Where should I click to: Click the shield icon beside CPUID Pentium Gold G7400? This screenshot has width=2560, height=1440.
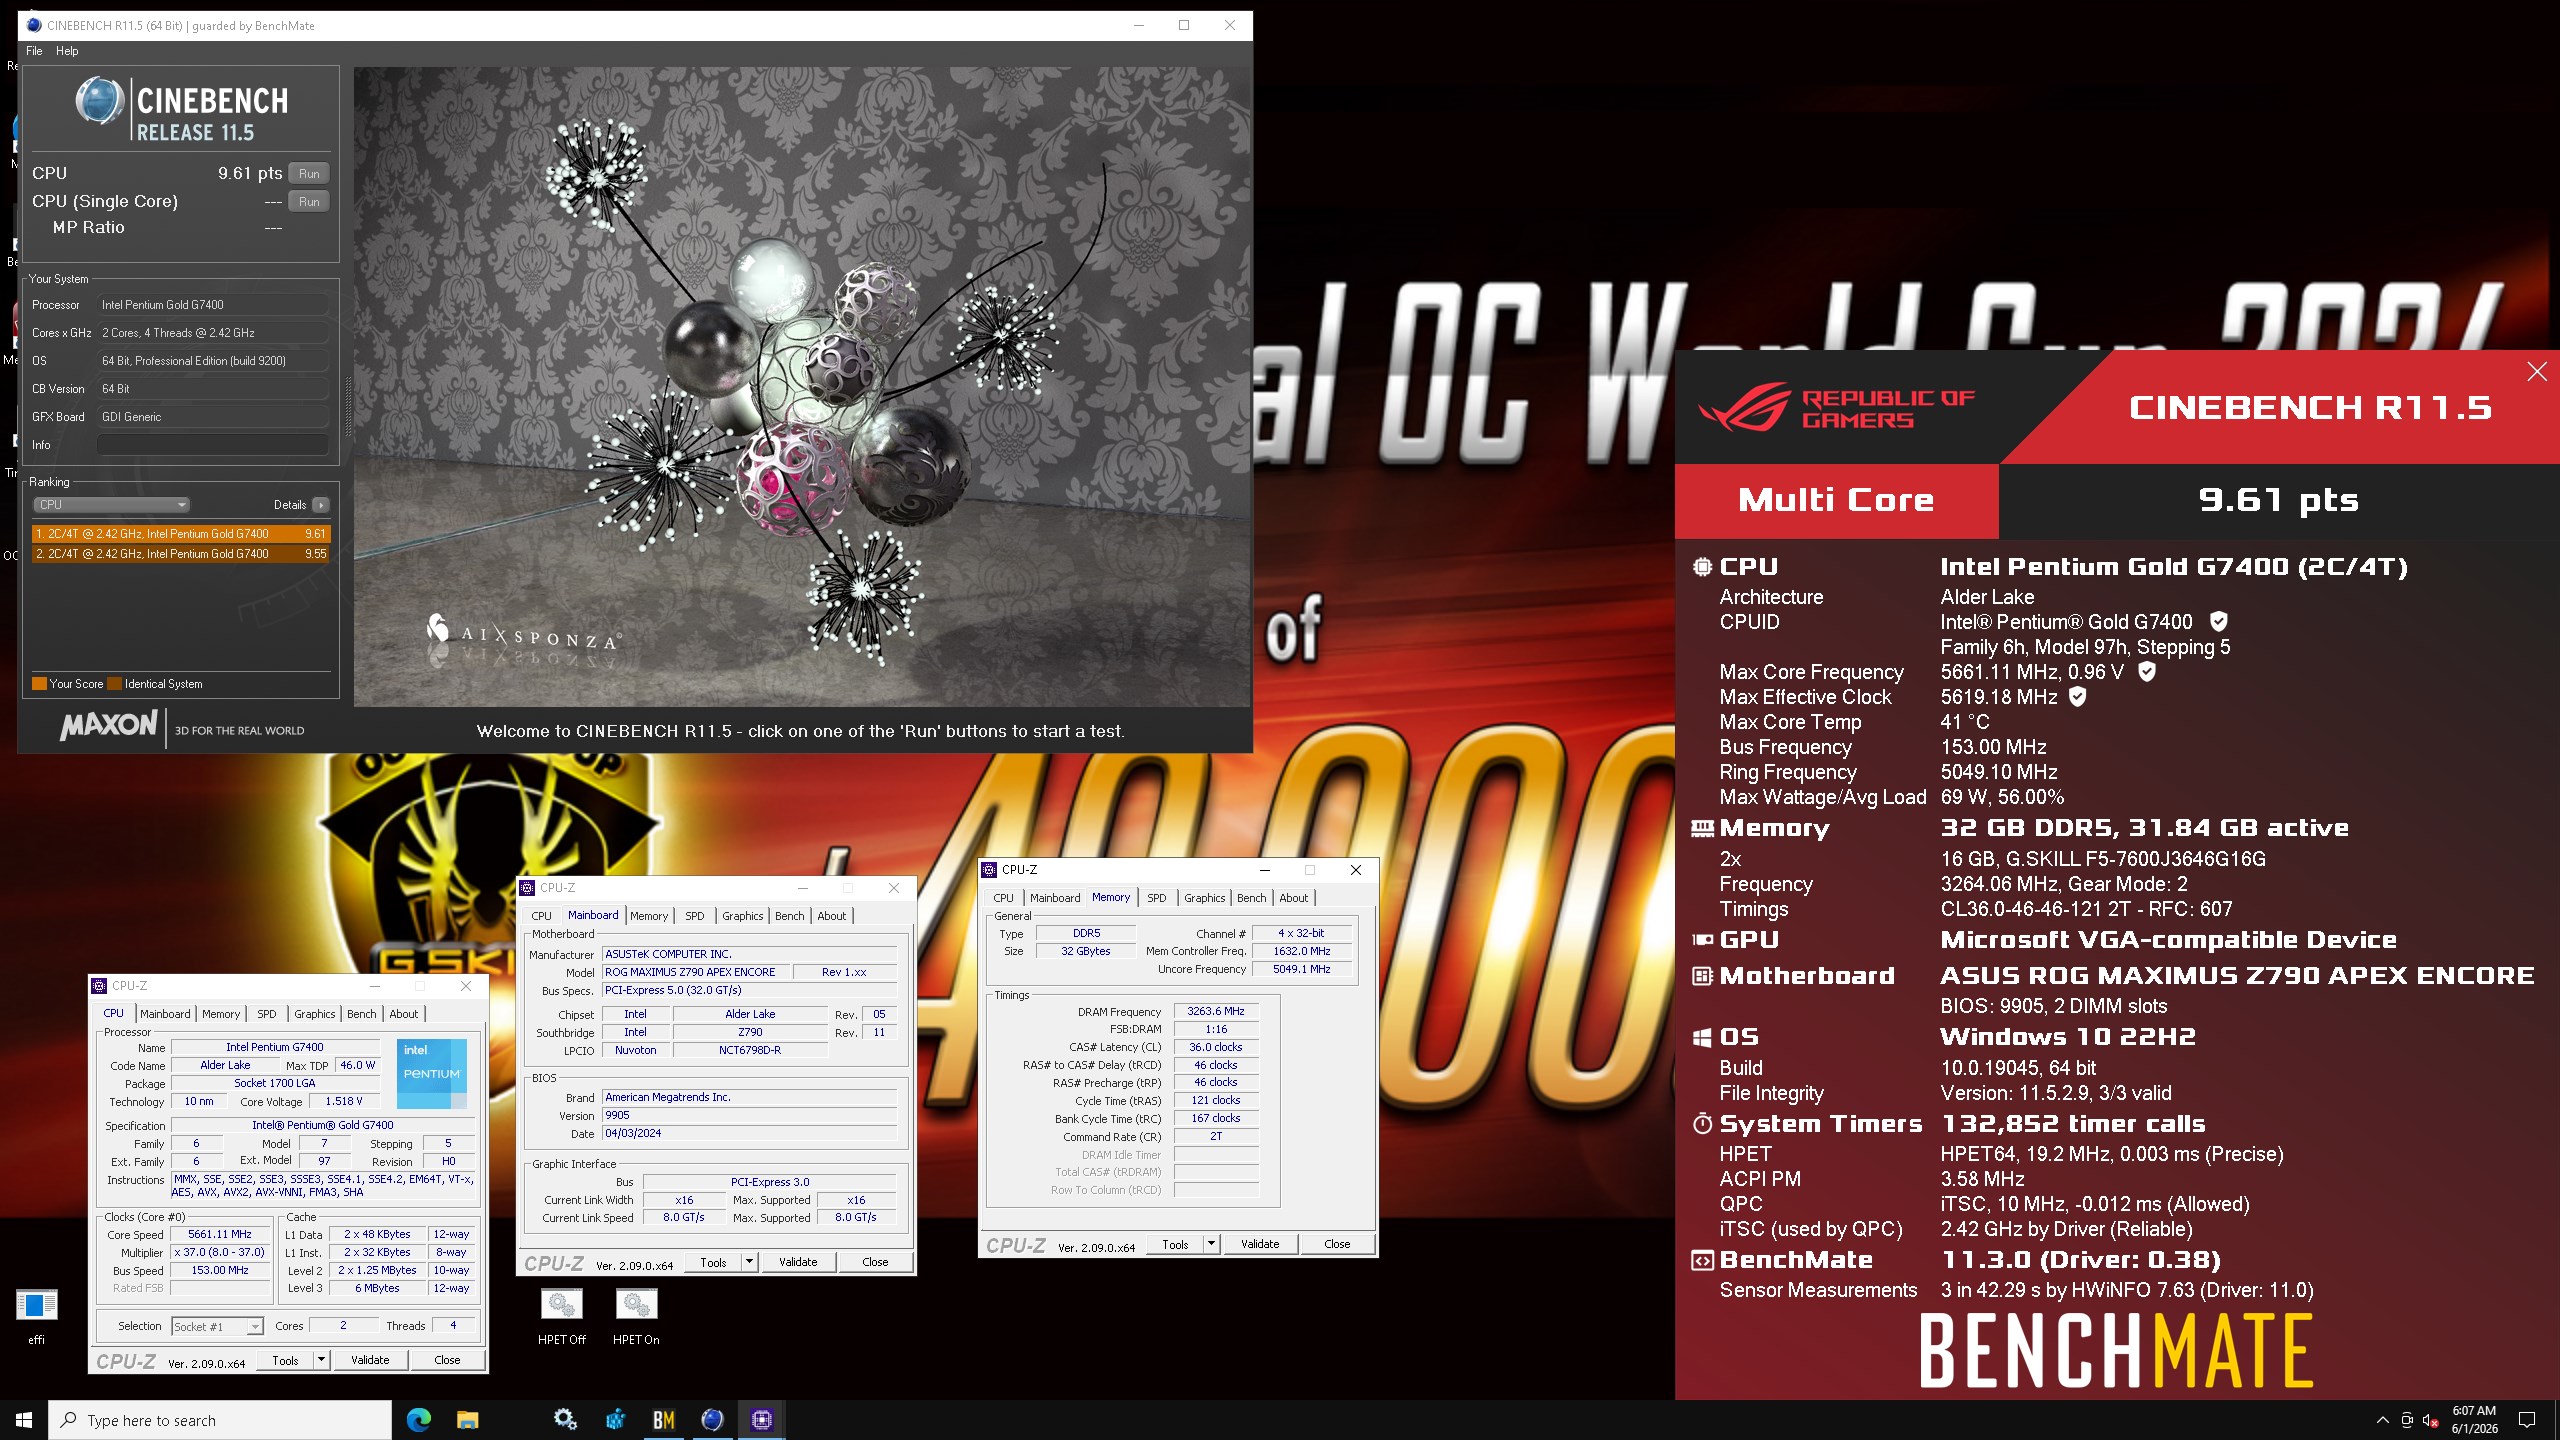[x=2218, y=622]
